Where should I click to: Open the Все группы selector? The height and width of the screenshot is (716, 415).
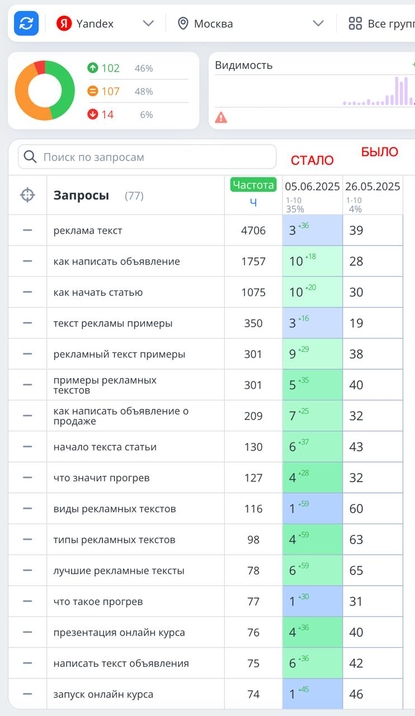[381, 23]
